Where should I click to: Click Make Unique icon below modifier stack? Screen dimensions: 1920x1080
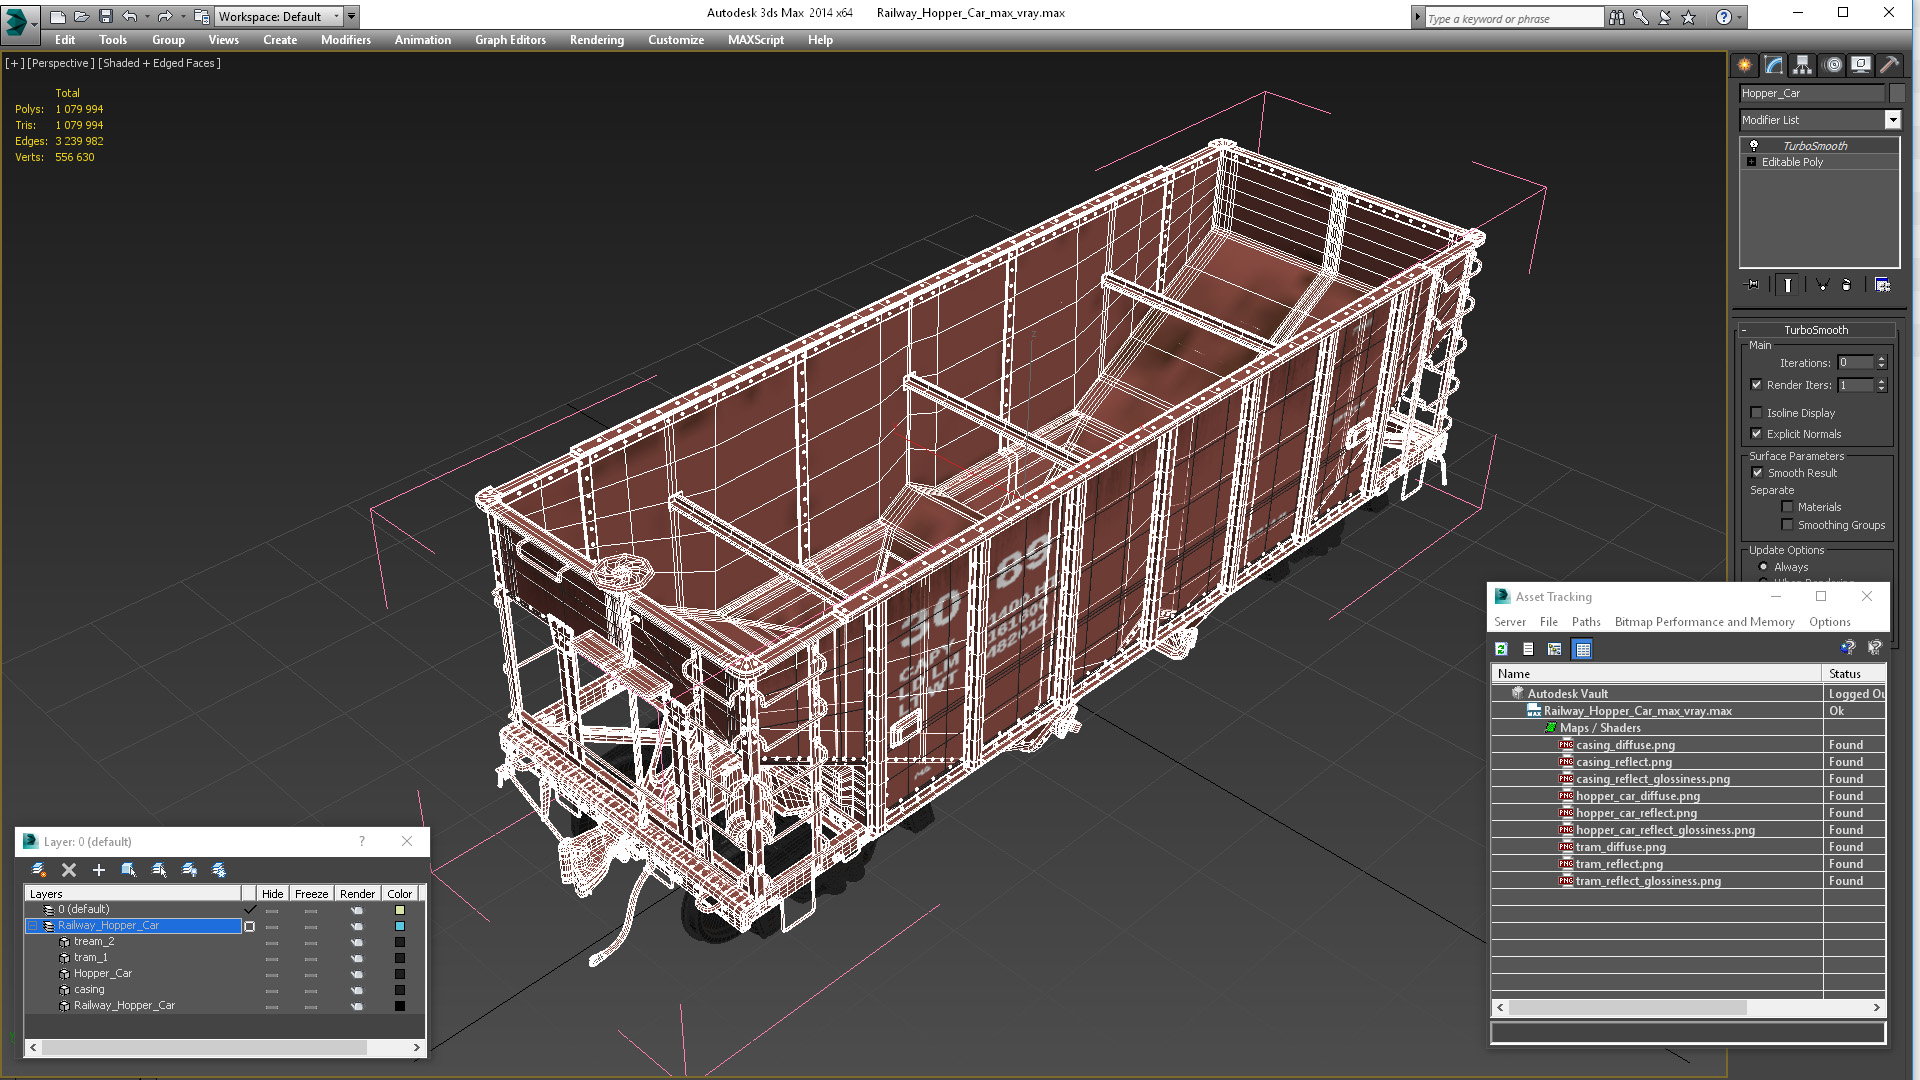click(x=1822, y=285)
